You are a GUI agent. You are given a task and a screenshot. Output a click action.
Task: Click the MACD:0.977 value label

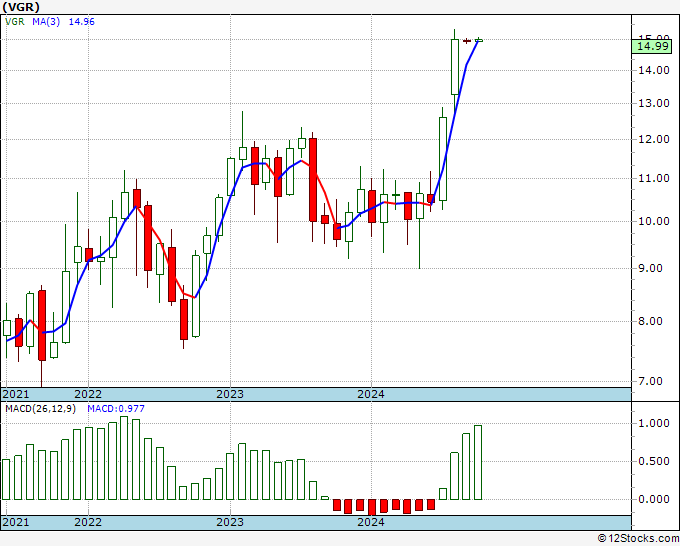pos(116,409)
